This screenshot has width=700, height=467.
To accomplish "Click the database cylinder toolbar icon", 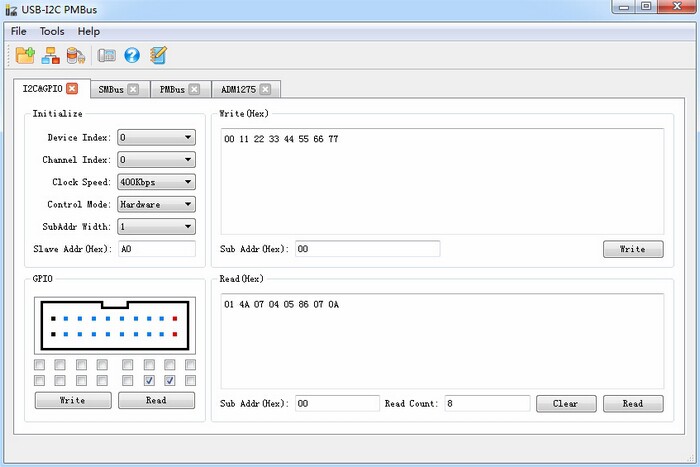I will coord(75,55).
